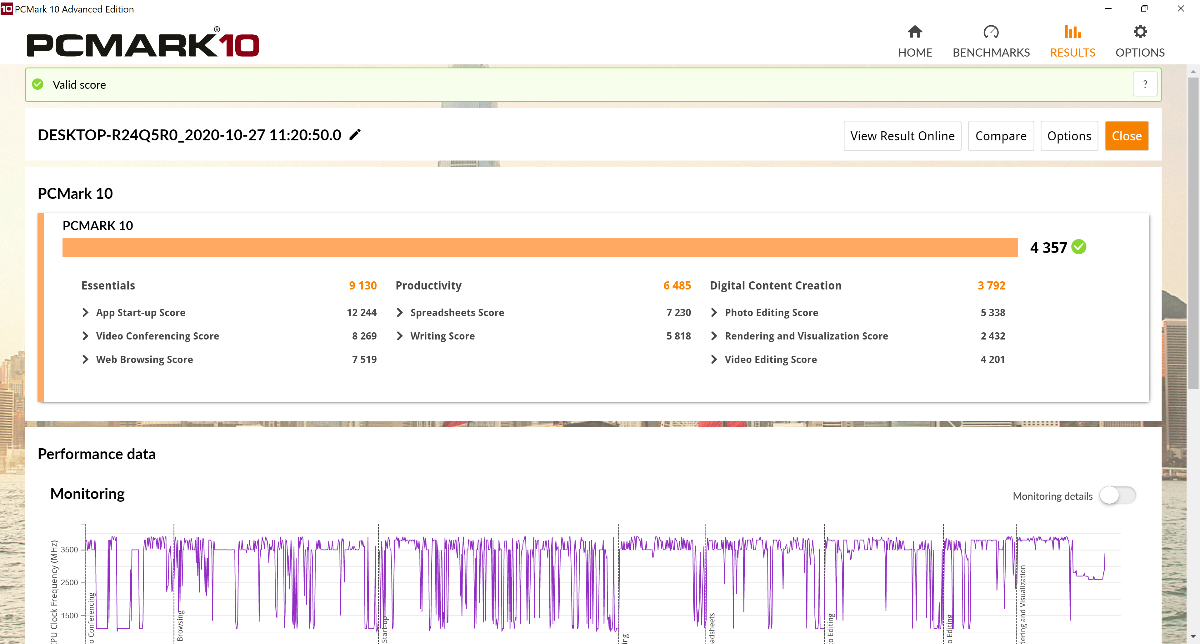
Task: Click the green valid score checkmark icon
Action: 38,85
